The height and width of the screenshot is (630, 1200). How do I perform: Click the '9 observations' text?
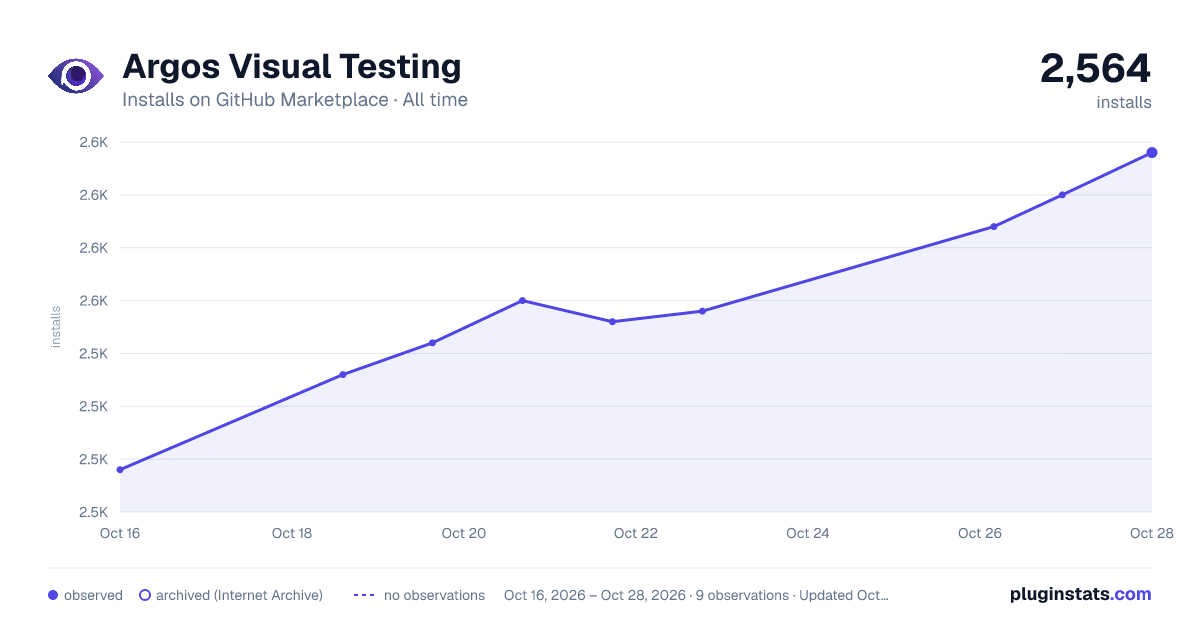(742, 595)
